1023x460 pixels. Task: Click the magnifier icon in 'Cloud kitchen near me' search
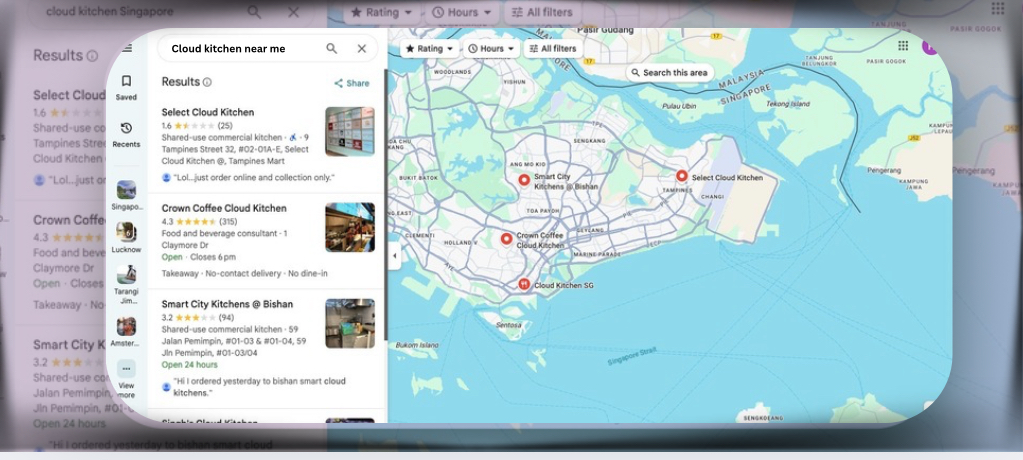(x=331, y=48)
